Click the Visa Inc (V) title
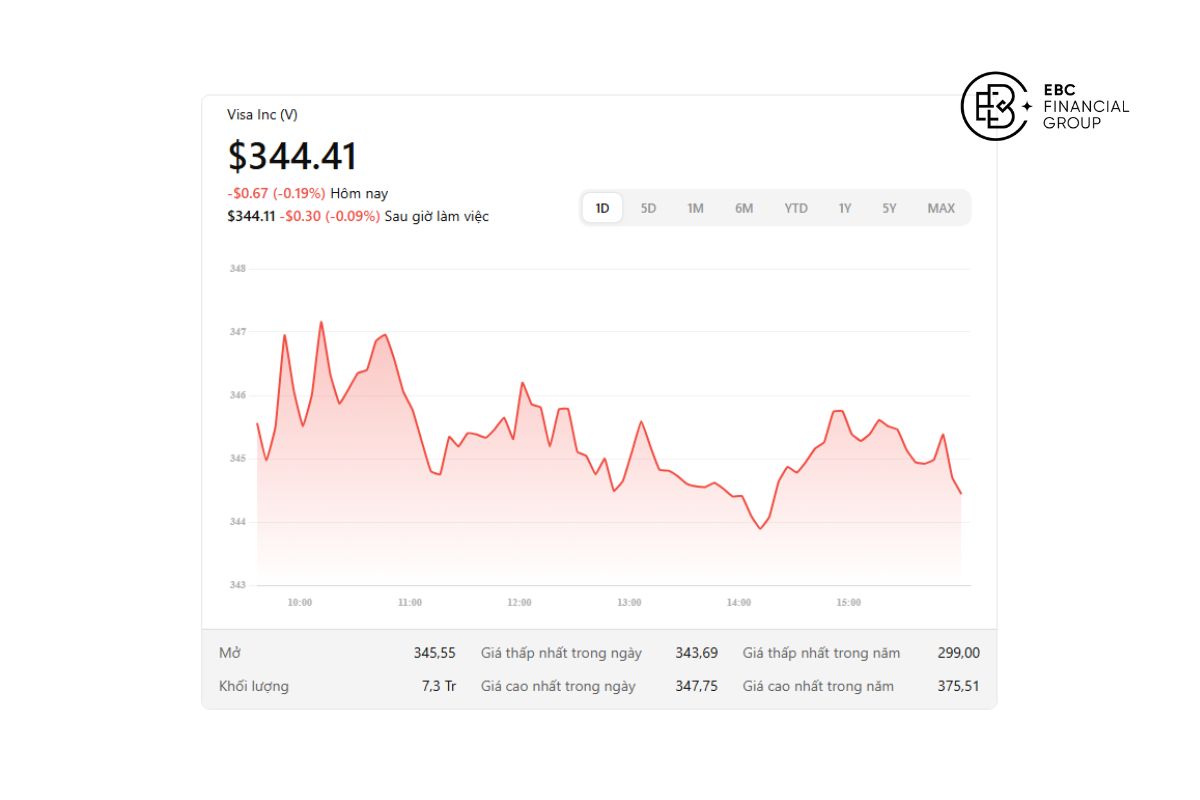Viewport: 1200px width, 800px height. pos(263,115)
